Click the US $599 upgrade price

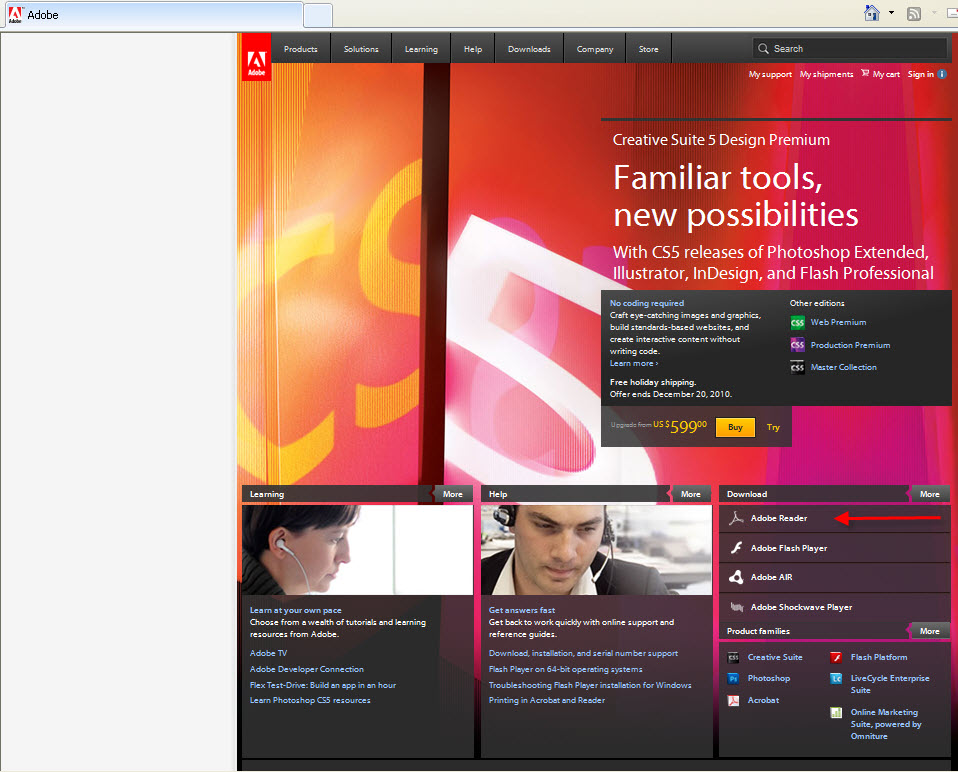[x=680, y=426]
